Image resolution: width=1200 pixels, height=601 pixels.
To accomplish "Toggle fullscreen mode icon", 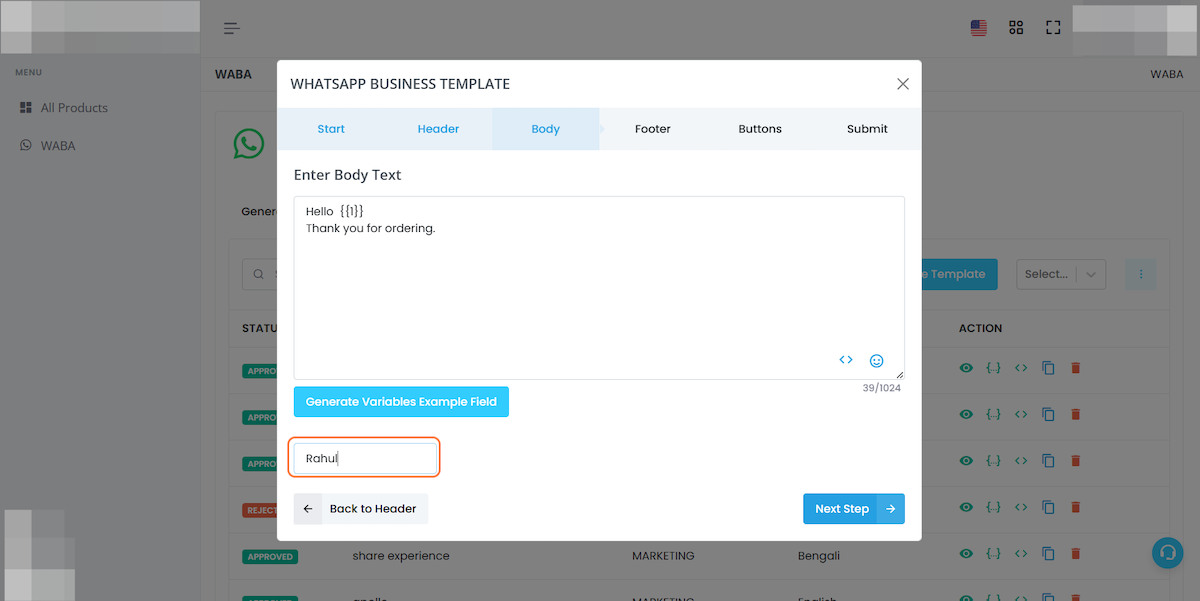I will click(x=1053, y=28).
